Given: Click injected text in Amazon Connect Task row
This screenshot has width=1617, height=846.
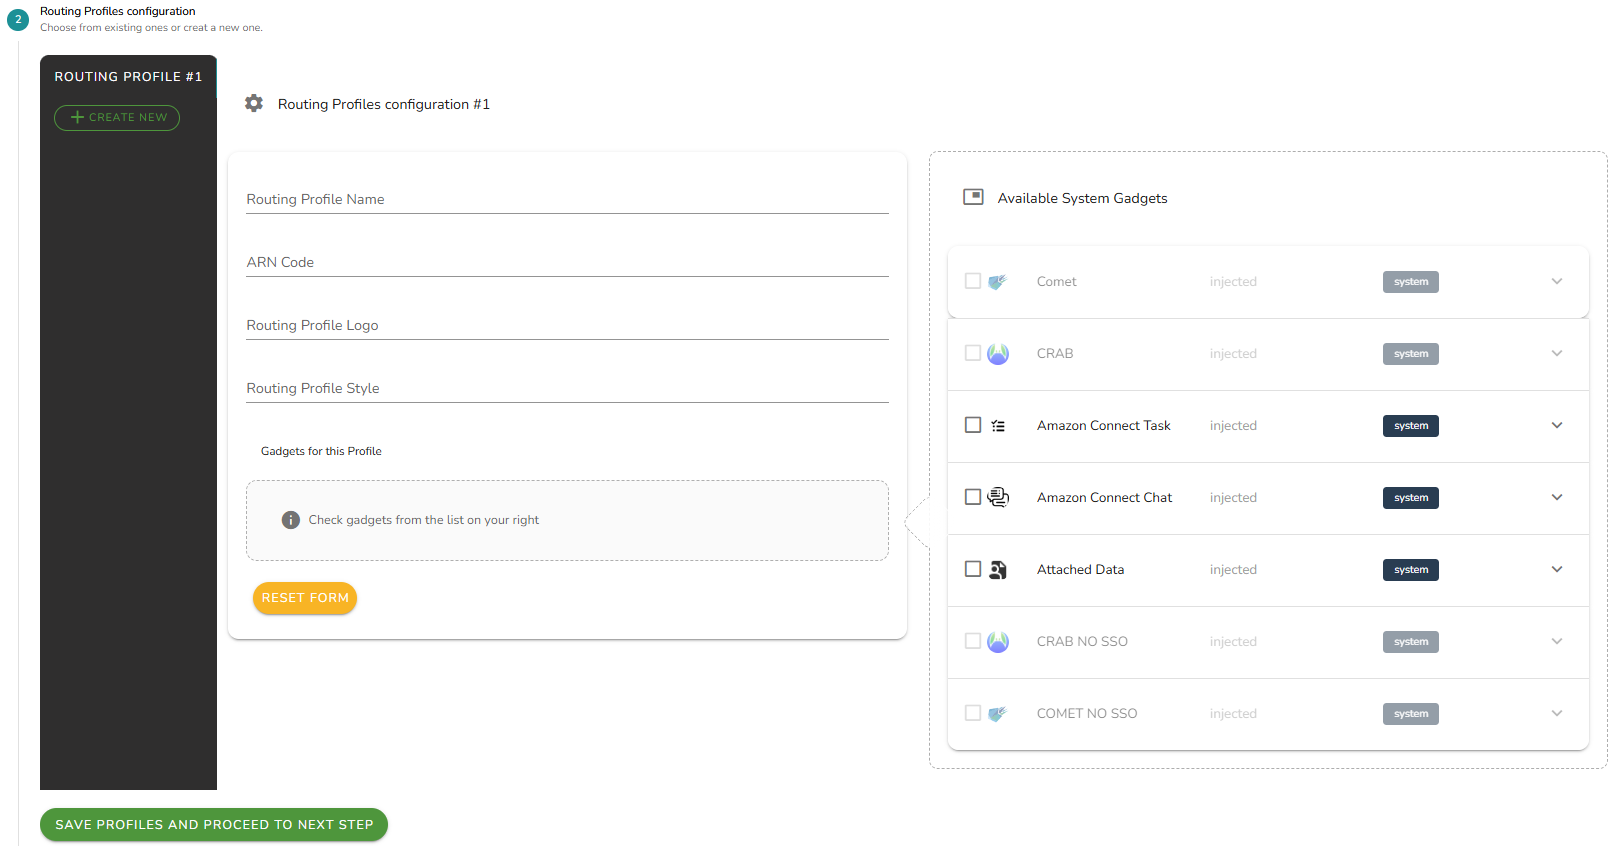Looking at the screenshot, I should [1233, 425].
